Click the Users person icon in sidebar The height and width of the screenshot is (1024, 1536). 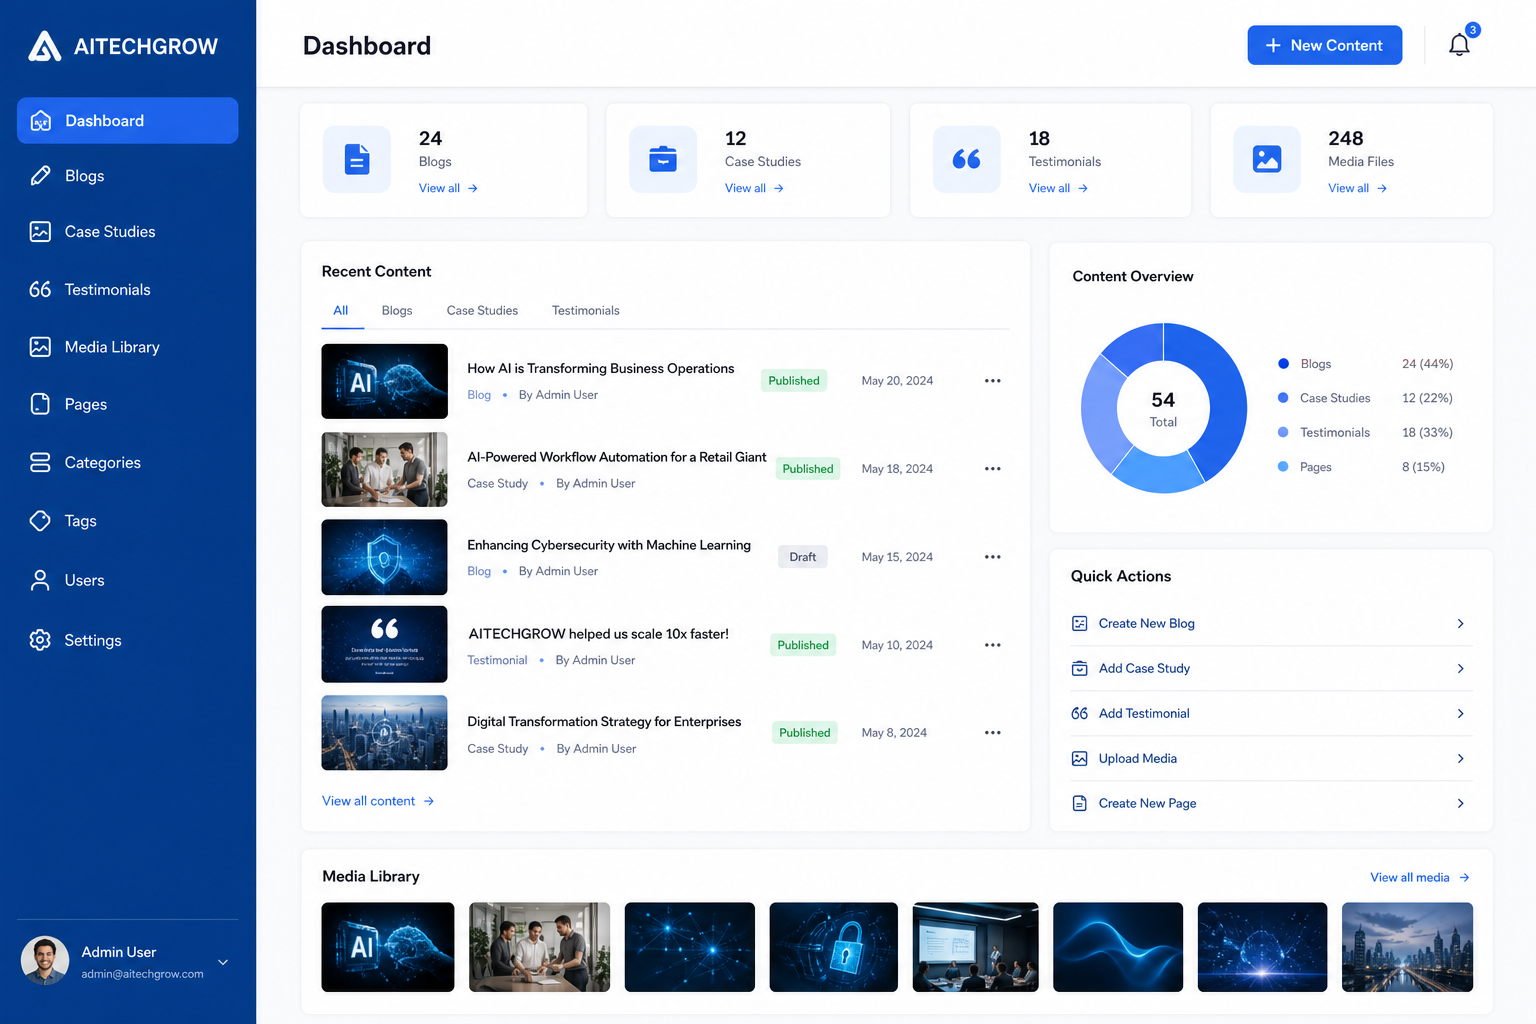pos(40,580)
